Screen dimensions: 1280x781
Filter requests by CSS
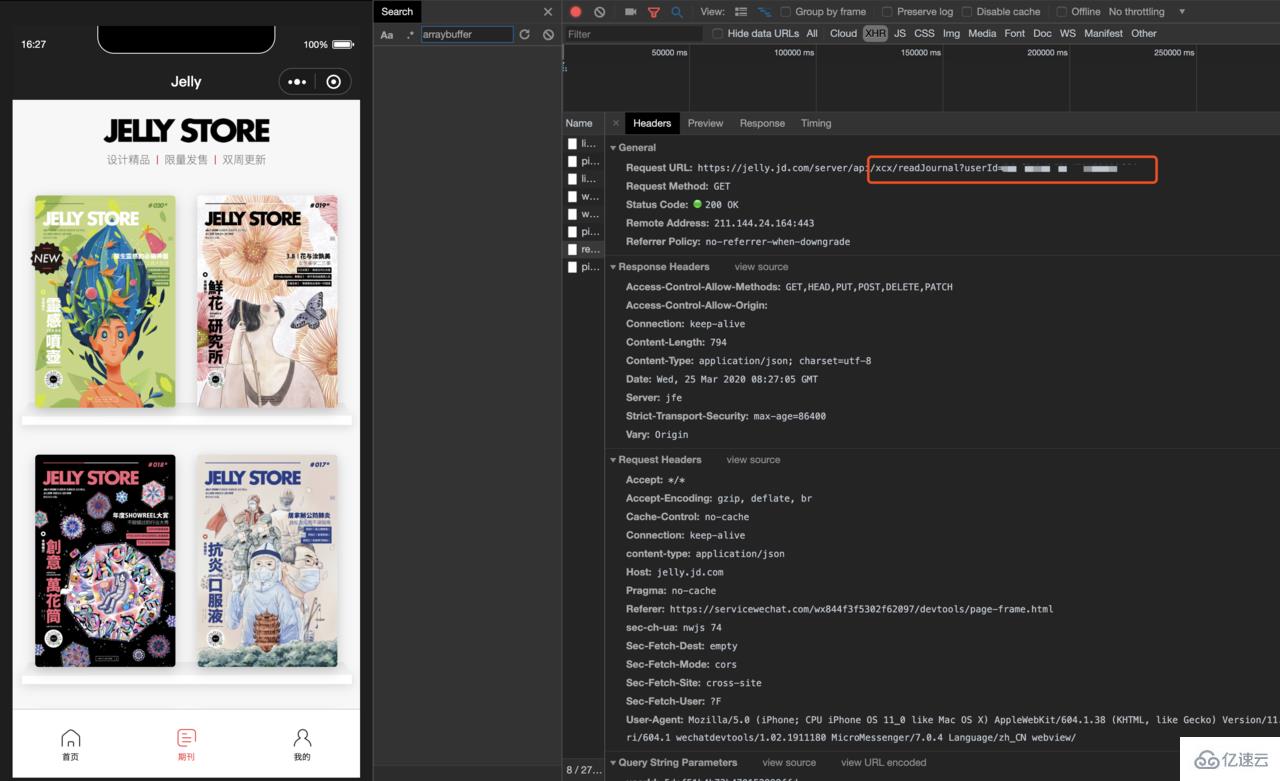tap(924, 34)
